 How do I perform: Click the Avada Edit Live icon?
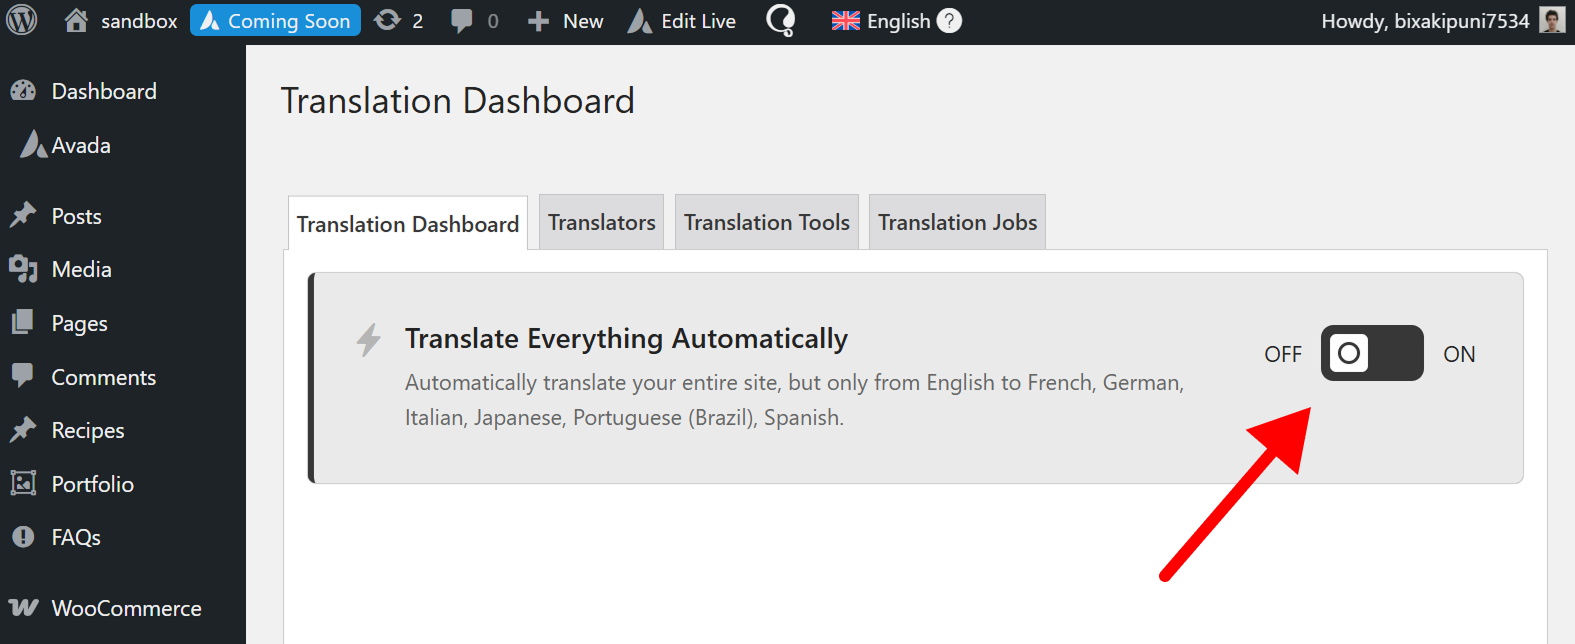640,21
